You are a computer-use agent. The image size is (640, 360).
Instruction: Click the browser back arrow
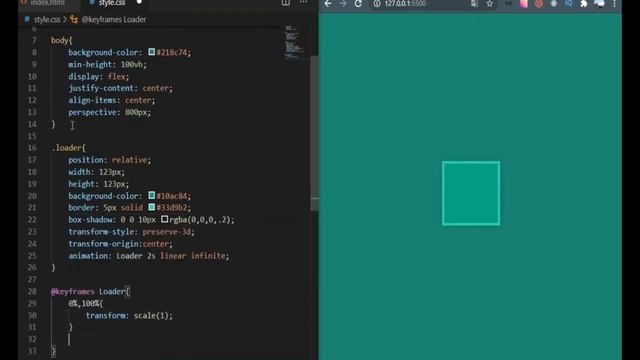pyautogui.click(x=328, y=4)
